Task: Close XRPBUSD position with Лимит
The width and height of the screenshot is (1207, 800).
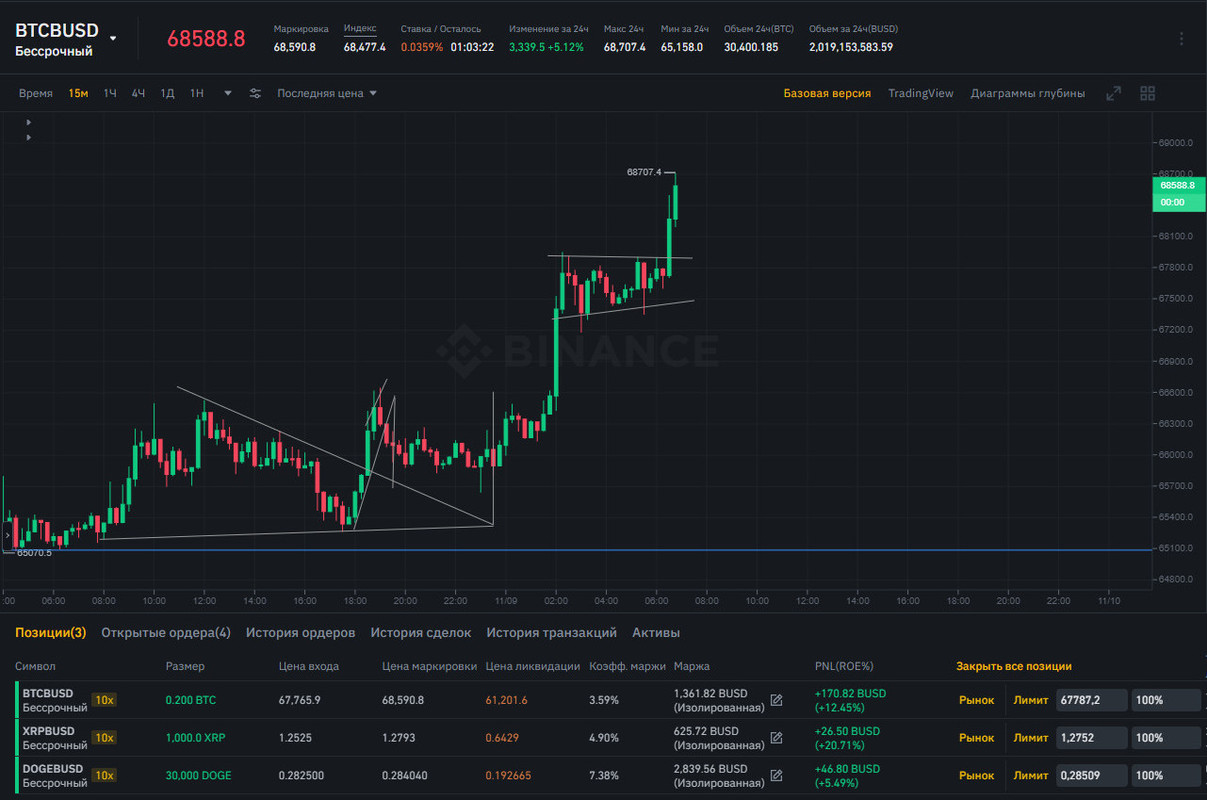Action: (x=1031, y=738)
